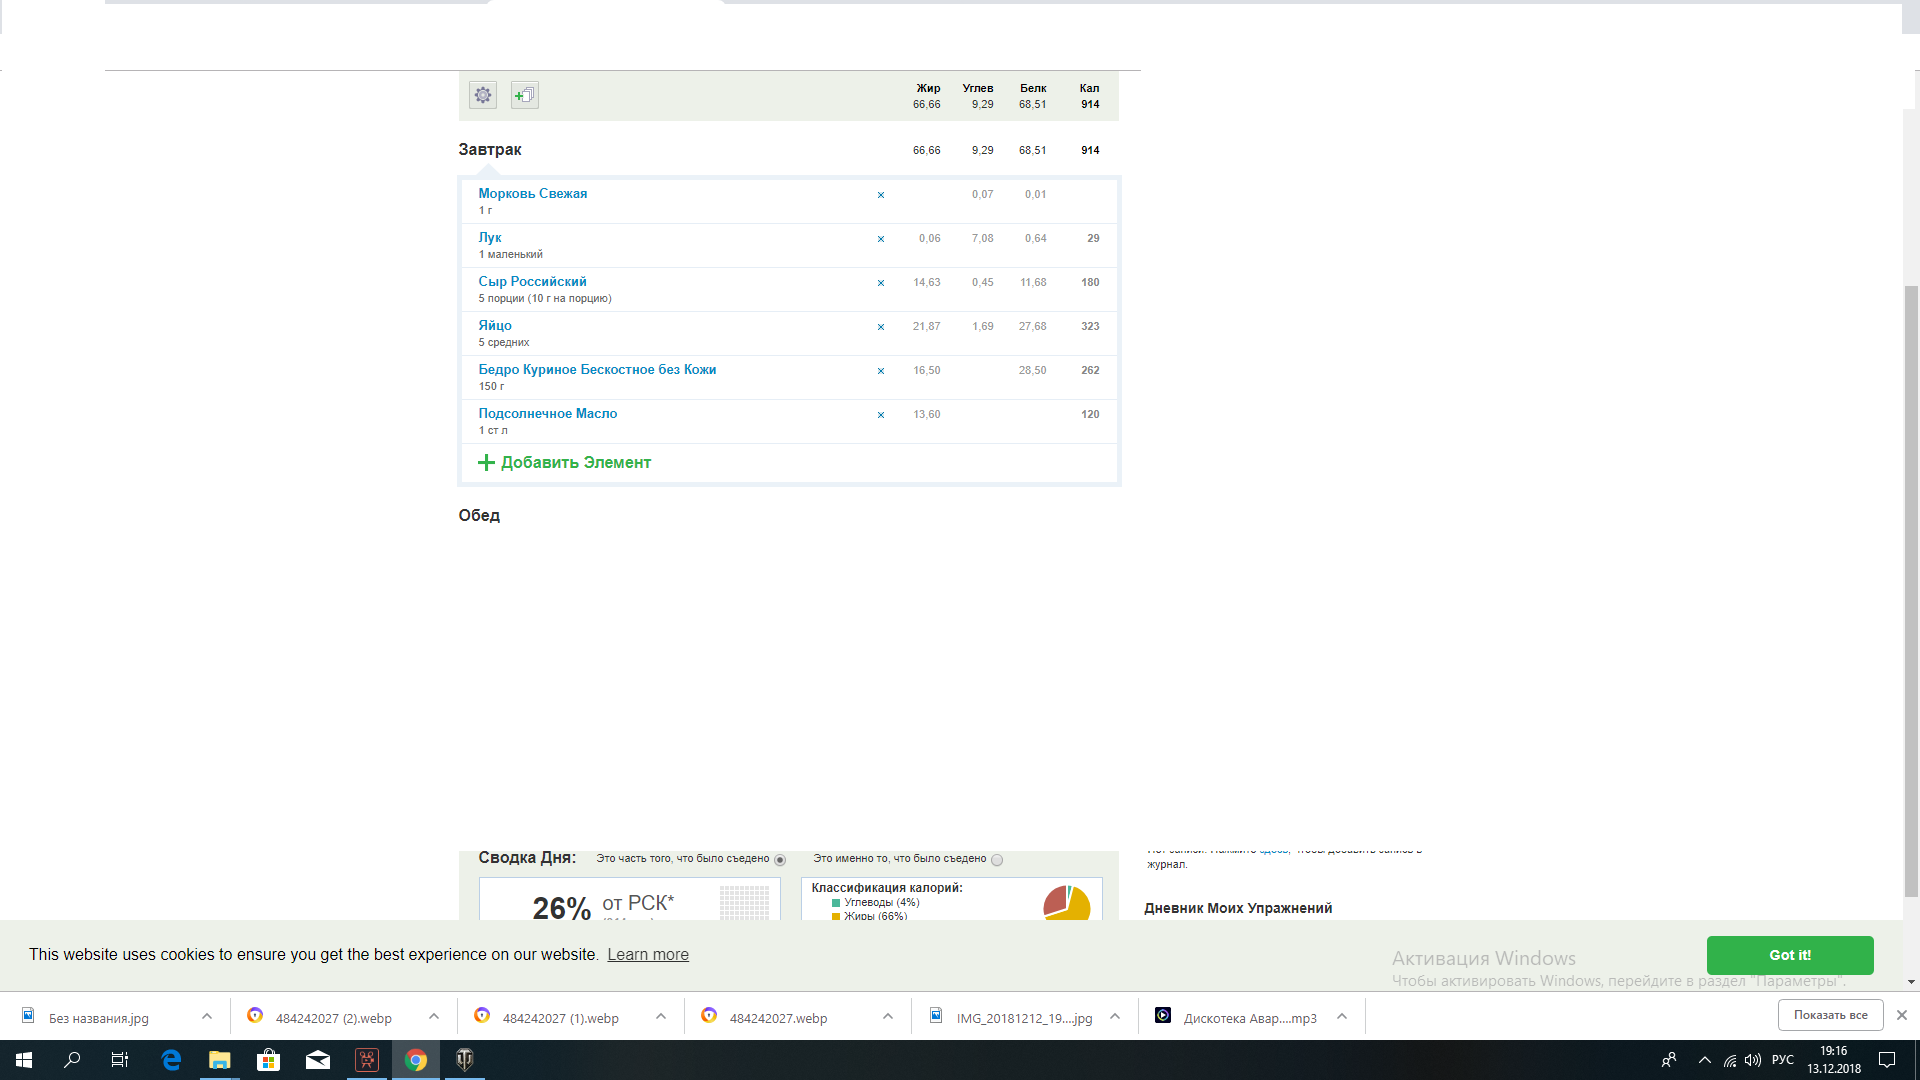Open the Обед meal section
Viewport: 1920px width, 1080px height.
pyautogui.click(x=479, y=516)
